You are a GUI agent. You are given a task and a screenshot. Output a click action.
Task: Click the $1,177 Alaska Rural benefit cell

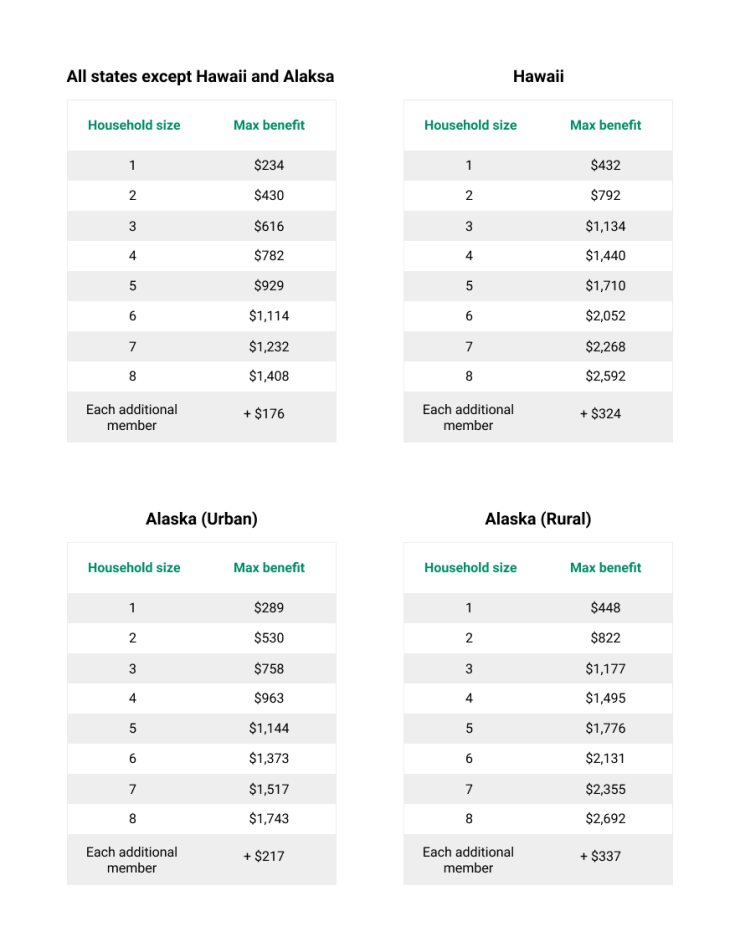pos(605,668)
